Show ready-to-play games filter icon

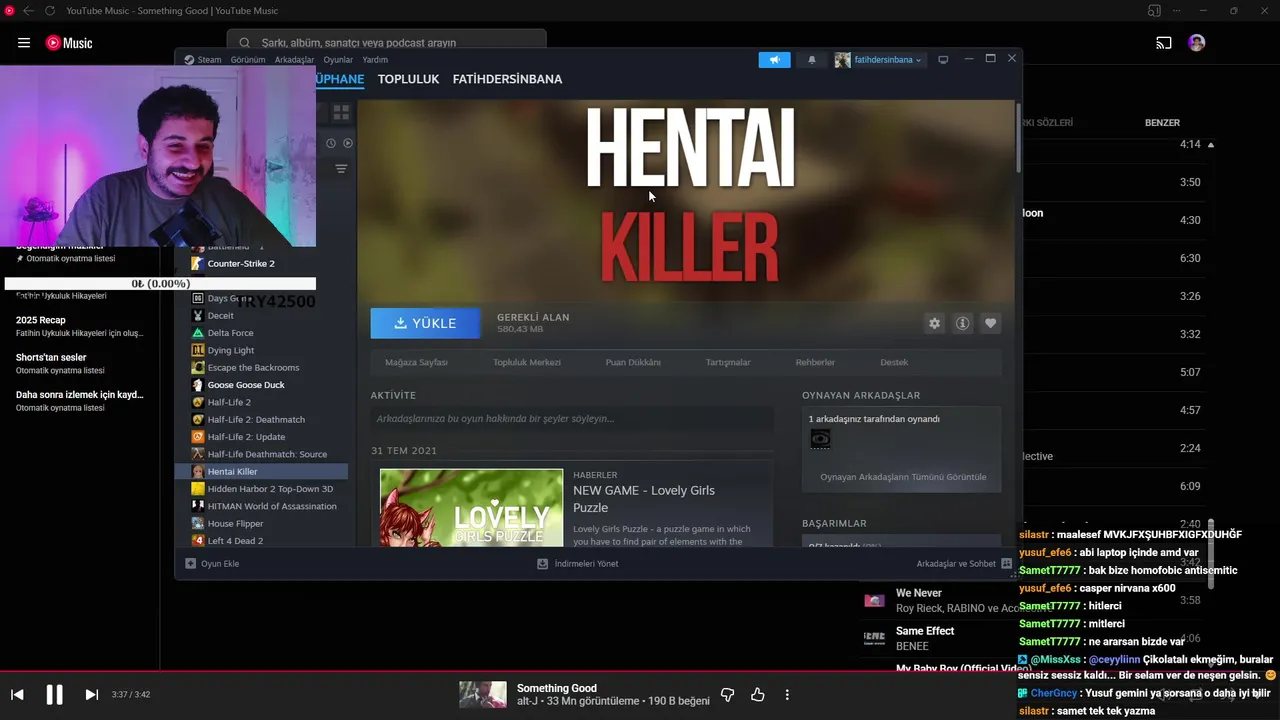point(348,143)
